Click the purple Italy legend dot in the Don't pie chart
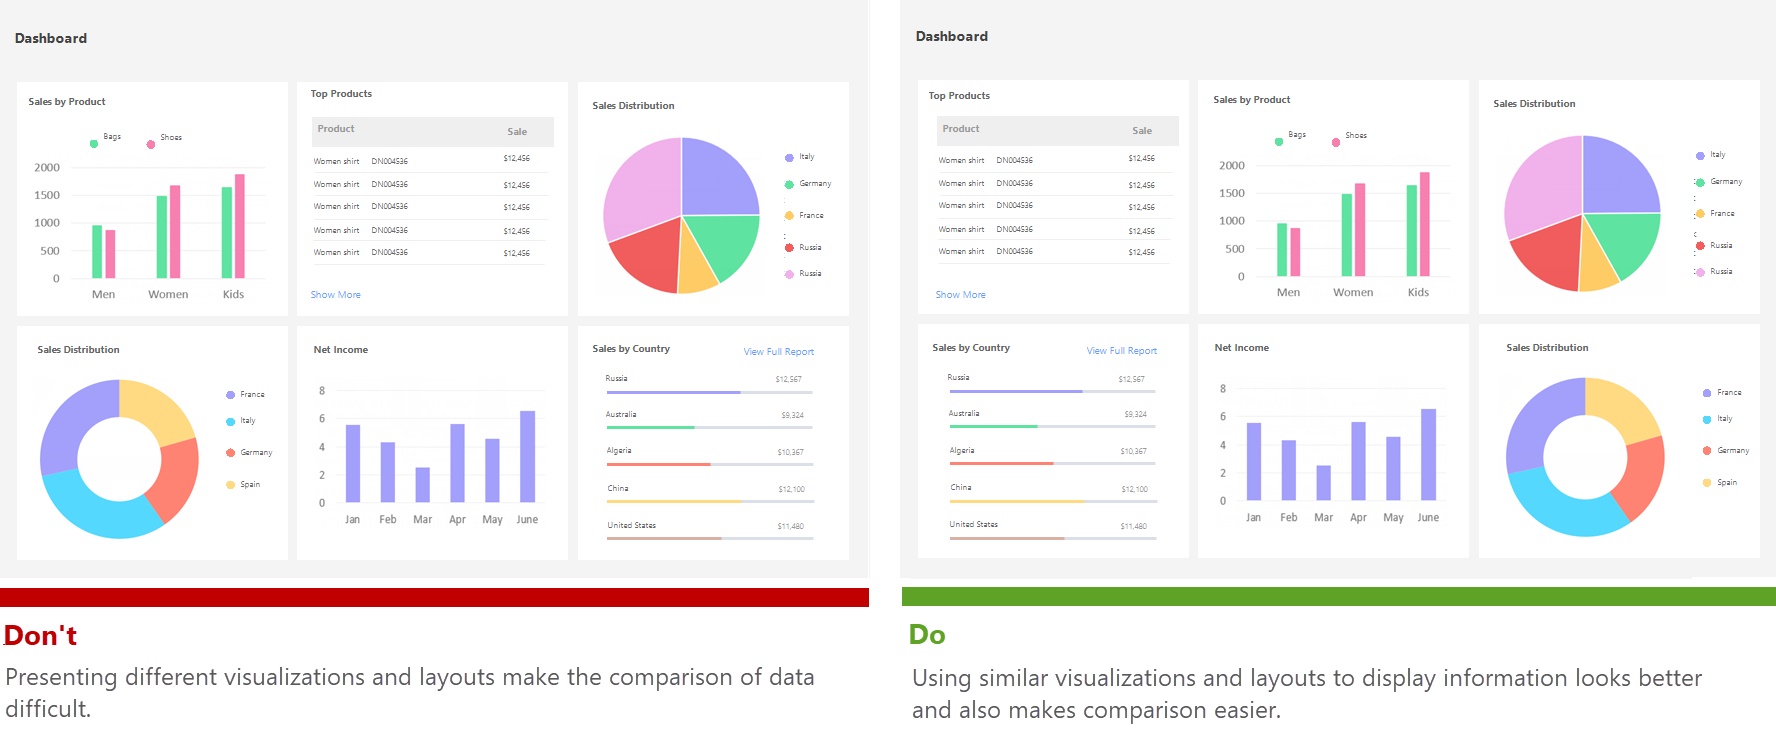The image size is (1776, 751). (789, 158)
